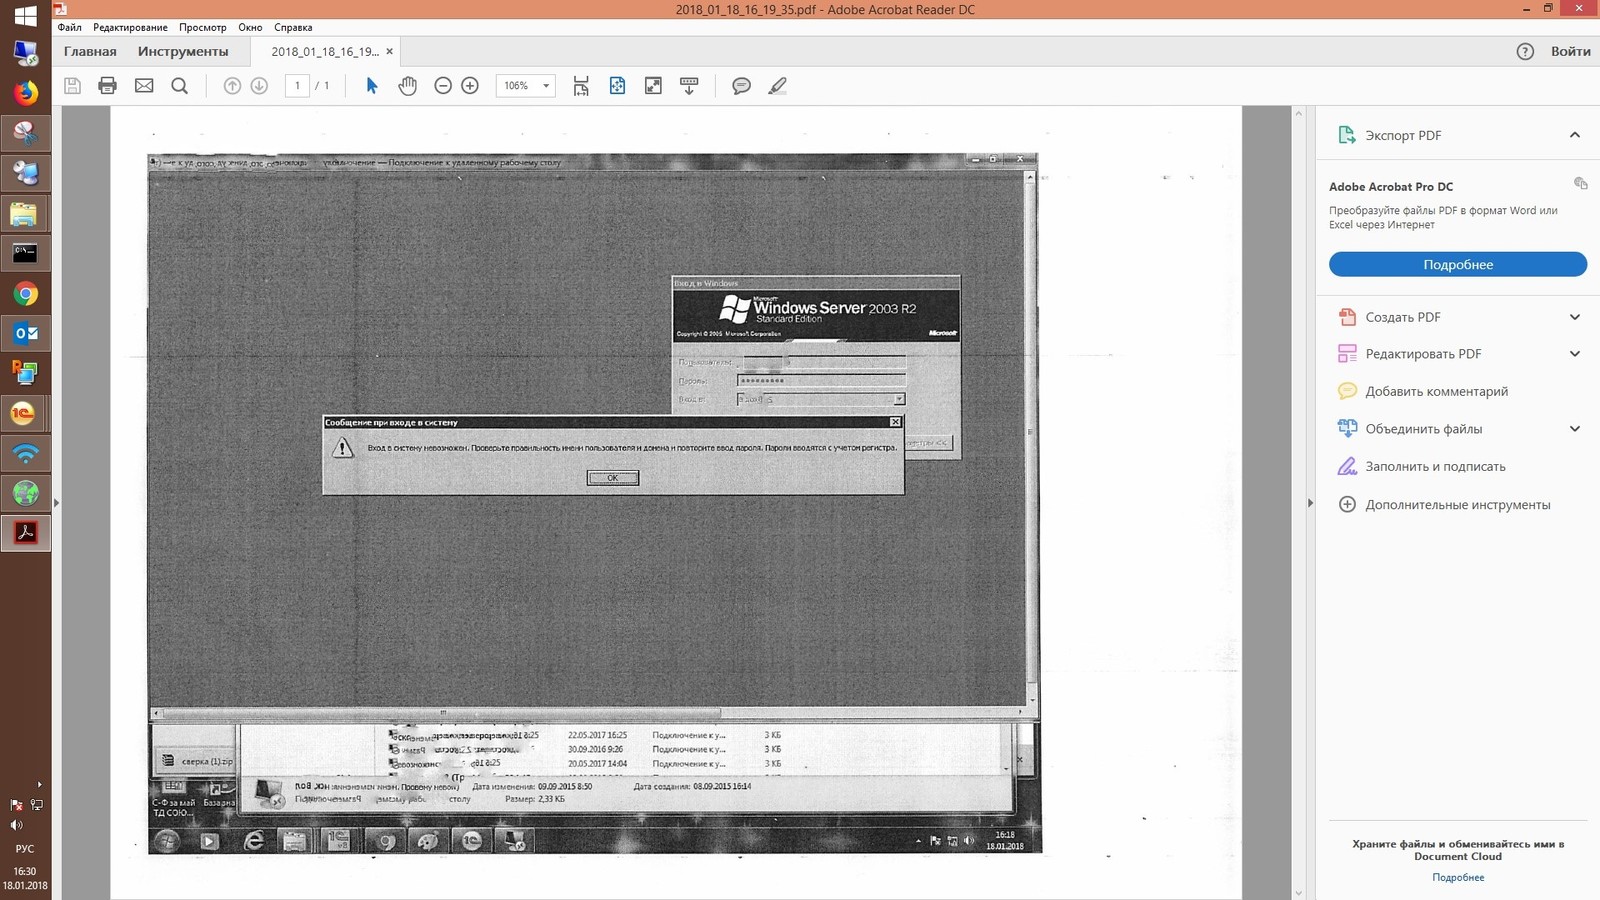
Task: Click the Save file icon in toolbar
Action: coord(72,86)
